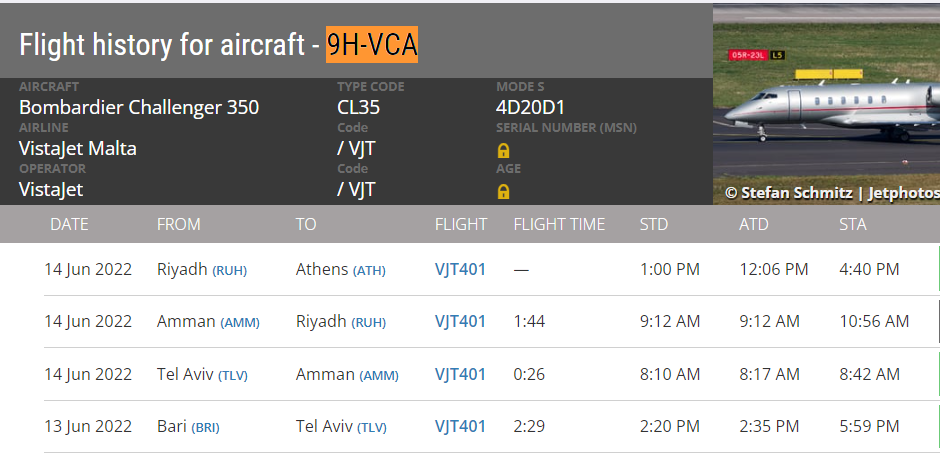
Task: Click the TLV code in the Bari row
Action: (372, 427)
